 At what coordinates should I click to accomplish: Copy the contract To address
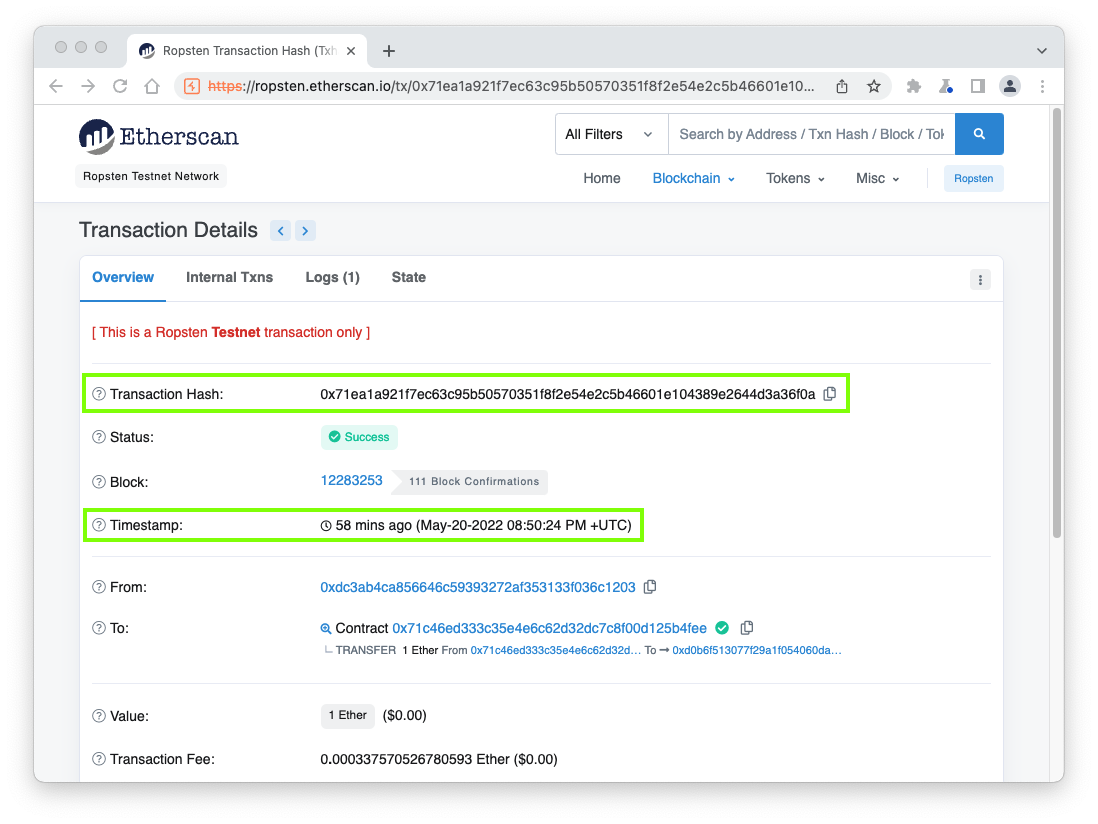click(747, 627)
